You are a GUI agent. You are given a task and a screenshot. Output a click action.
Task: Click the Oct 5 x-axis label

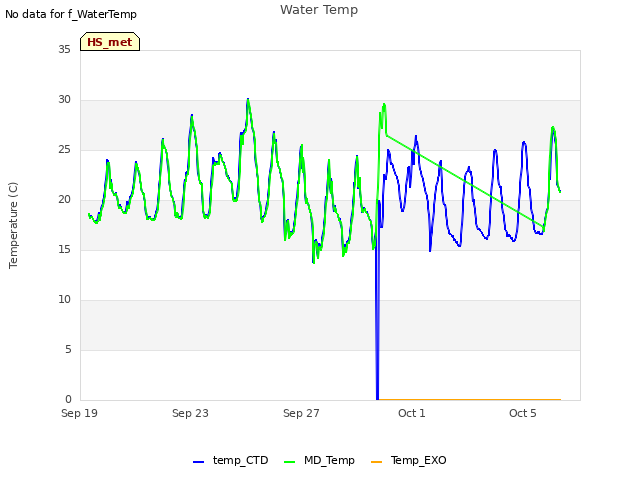[x=523, y=413]
